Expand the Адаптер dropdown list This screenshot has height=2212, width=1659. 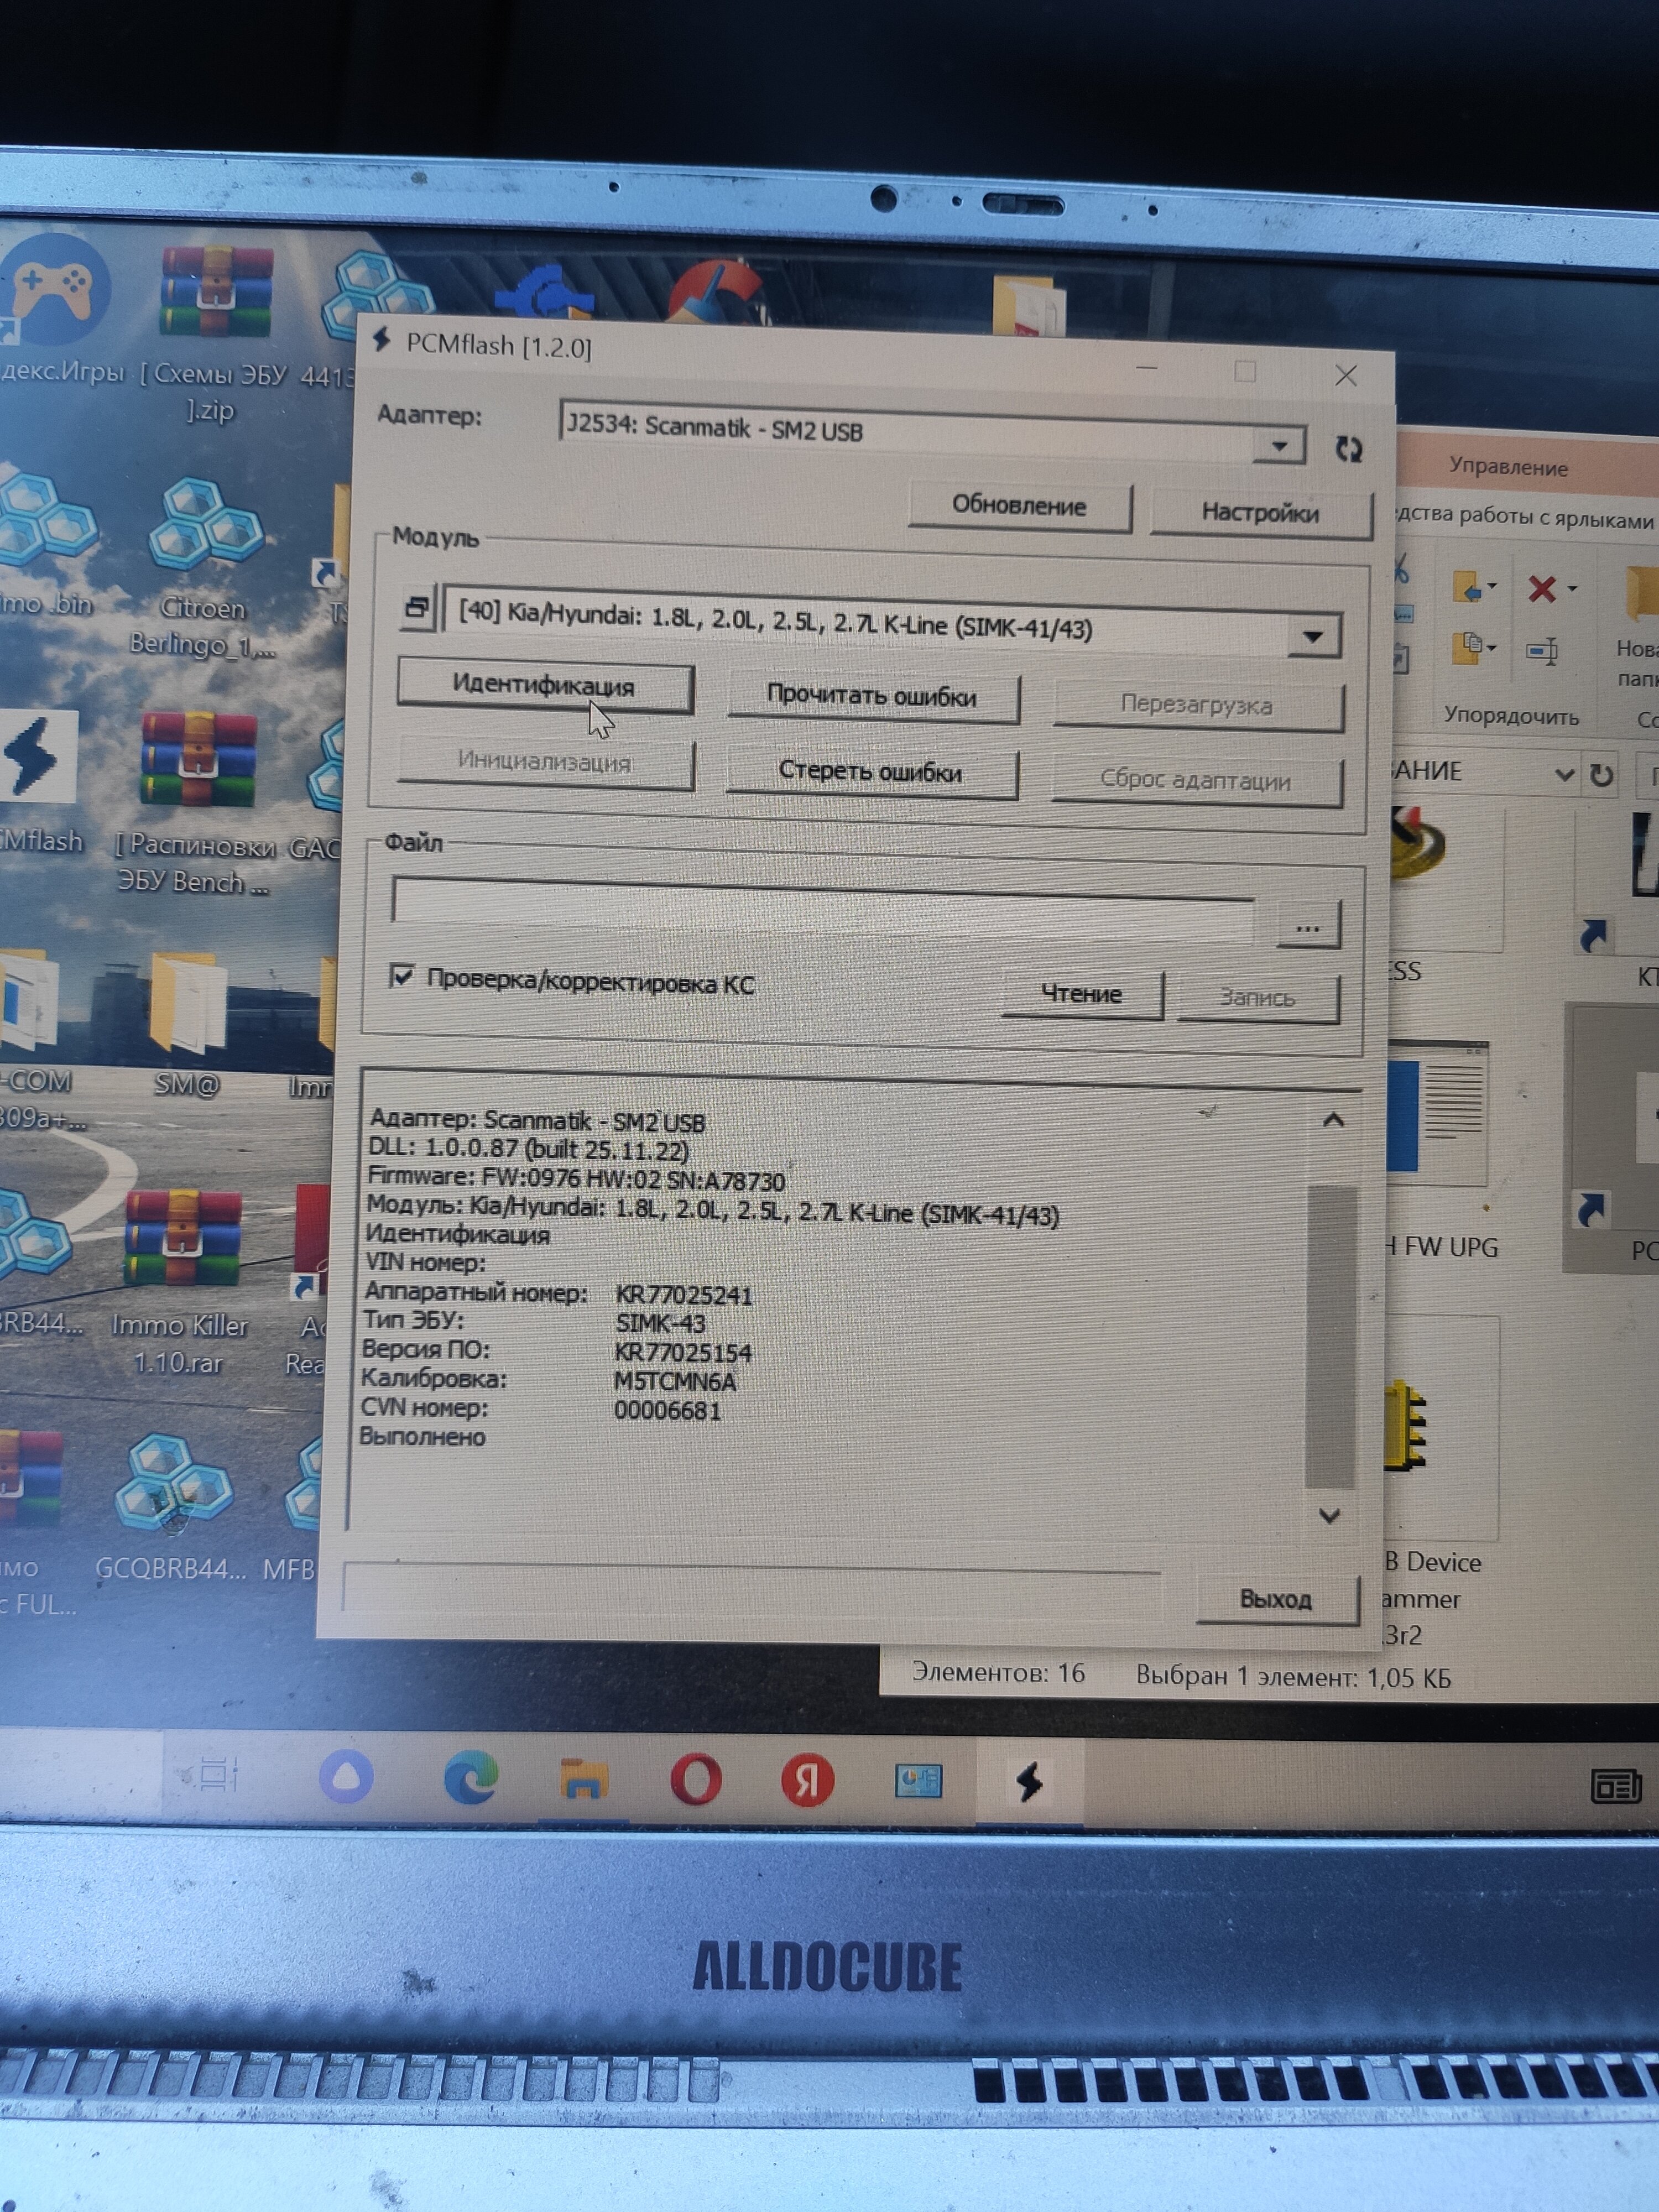click(1279, 446)
